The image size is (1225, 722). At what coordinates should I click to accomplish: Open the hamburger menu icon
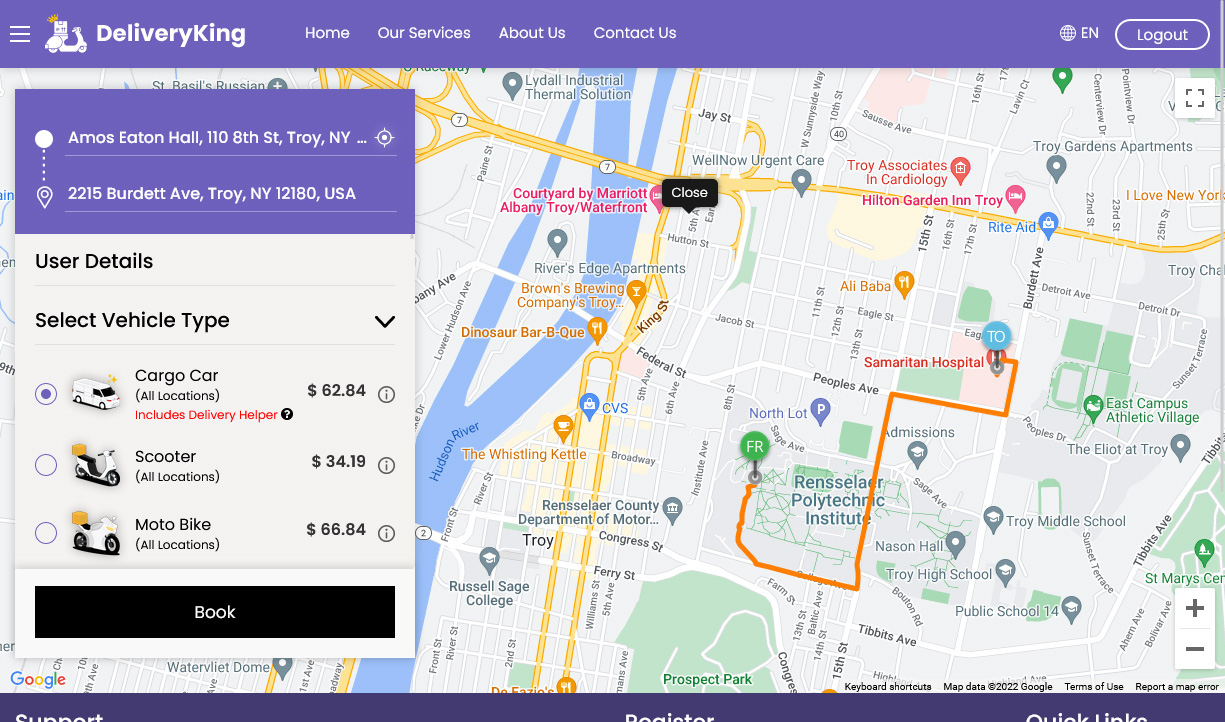(20, 34)
